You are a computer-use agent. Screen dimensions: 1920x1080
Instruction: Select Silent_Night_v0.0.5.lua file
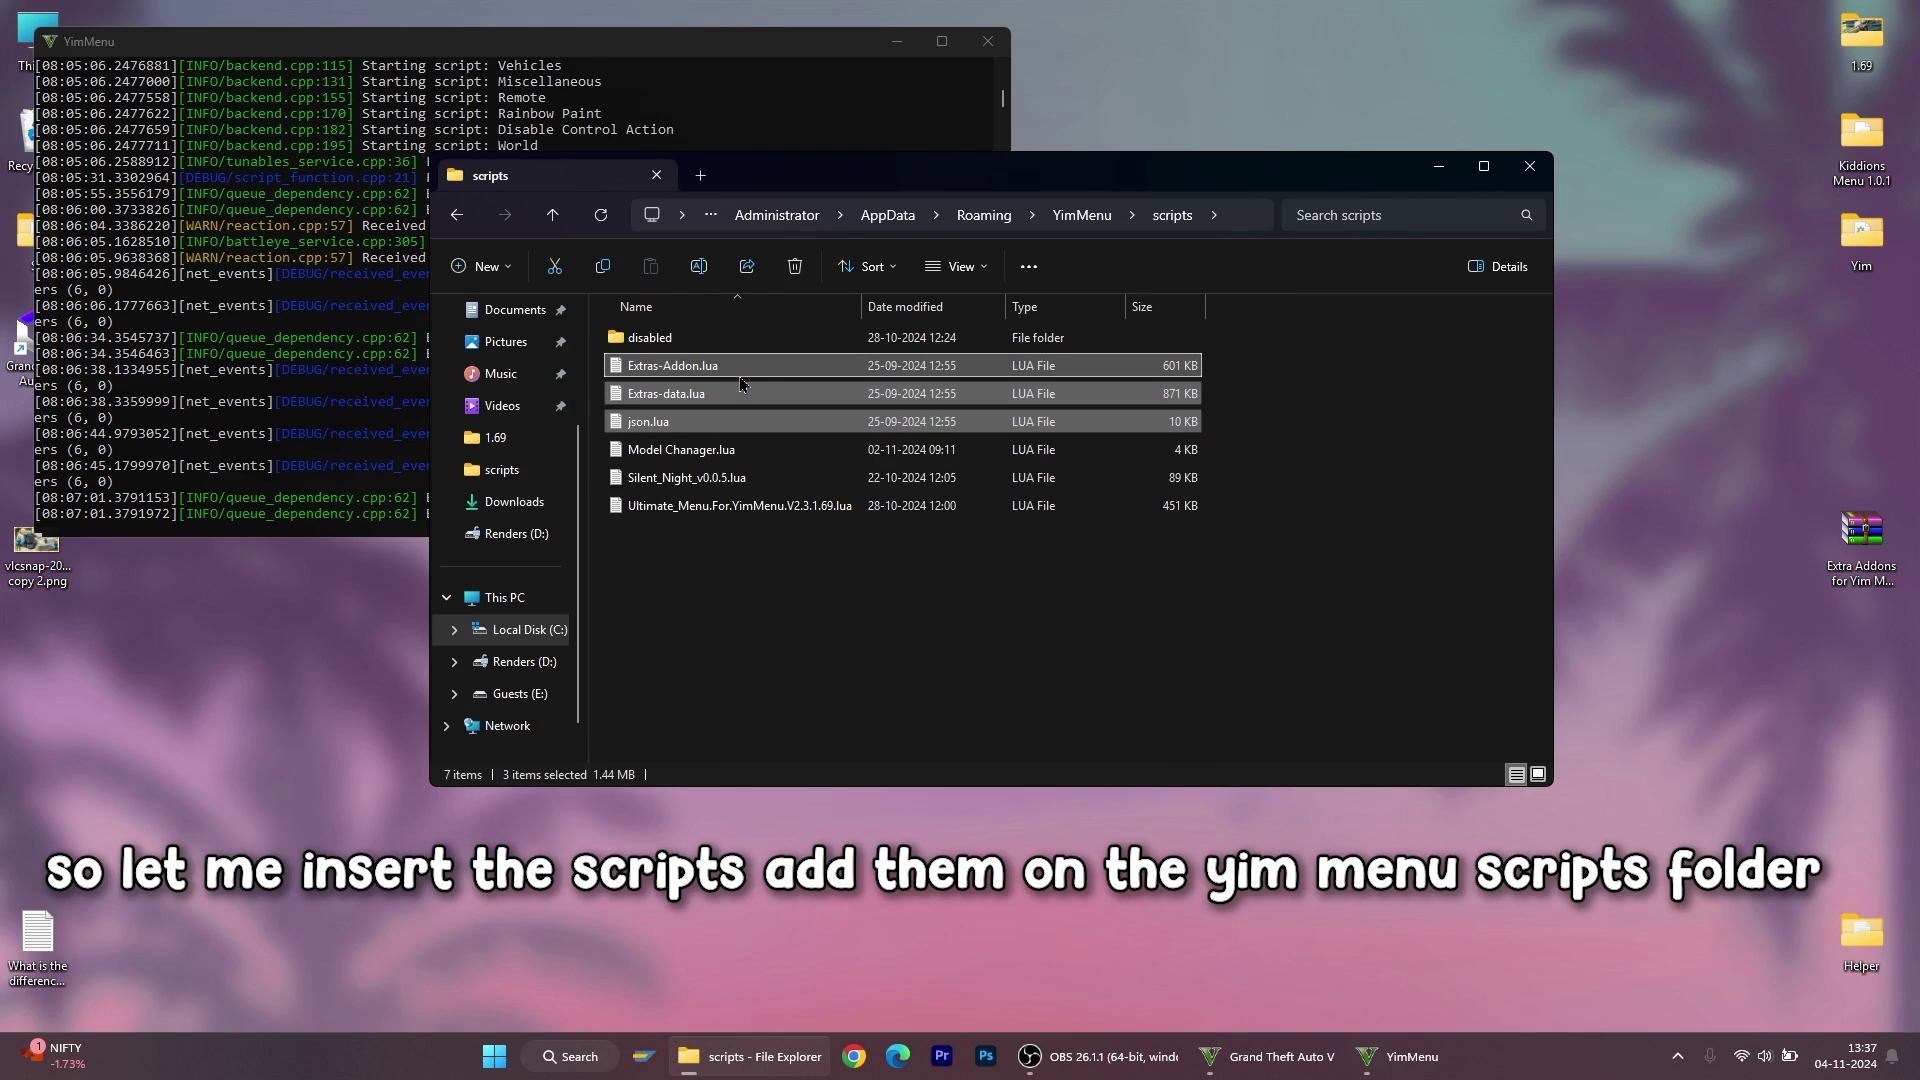coord(903,478)
